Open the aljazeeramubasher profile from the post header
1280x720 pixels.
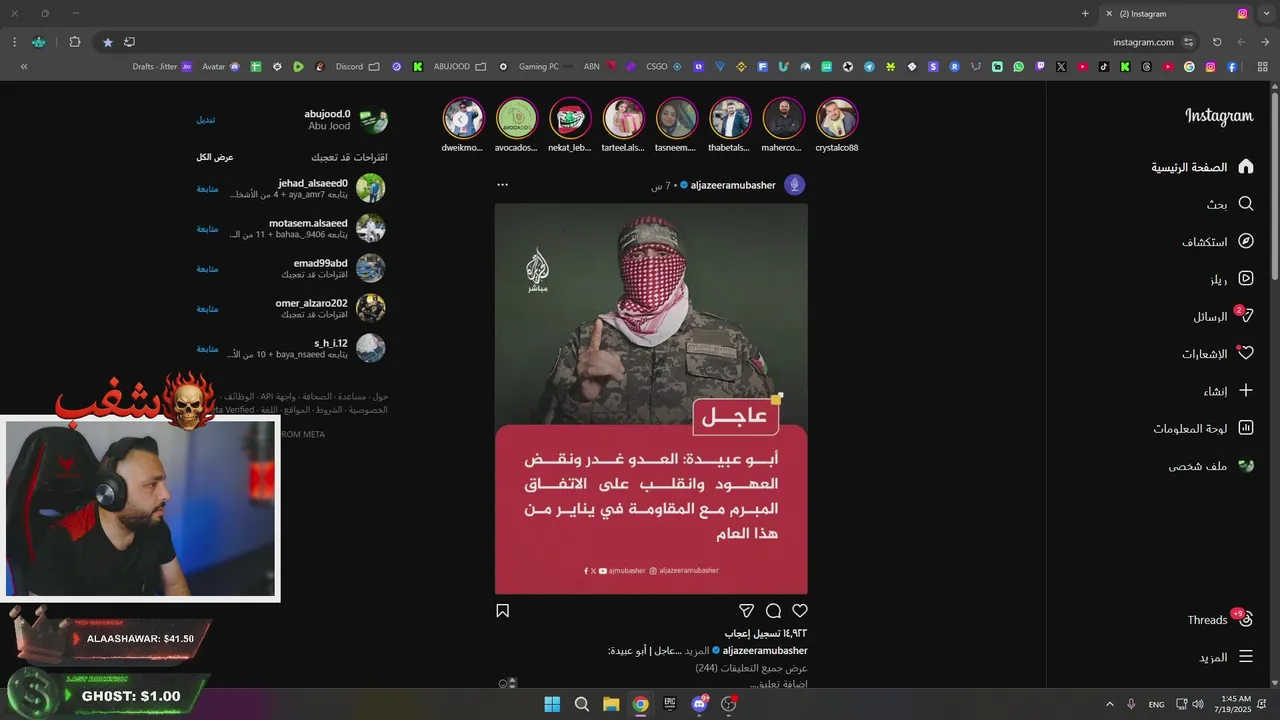pyautogui.click(x=733, y=185)
